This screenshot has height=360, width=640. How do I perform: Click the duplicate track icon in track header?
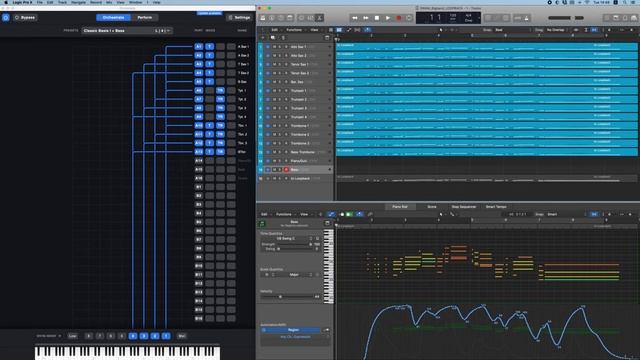(x=273, y=38)
